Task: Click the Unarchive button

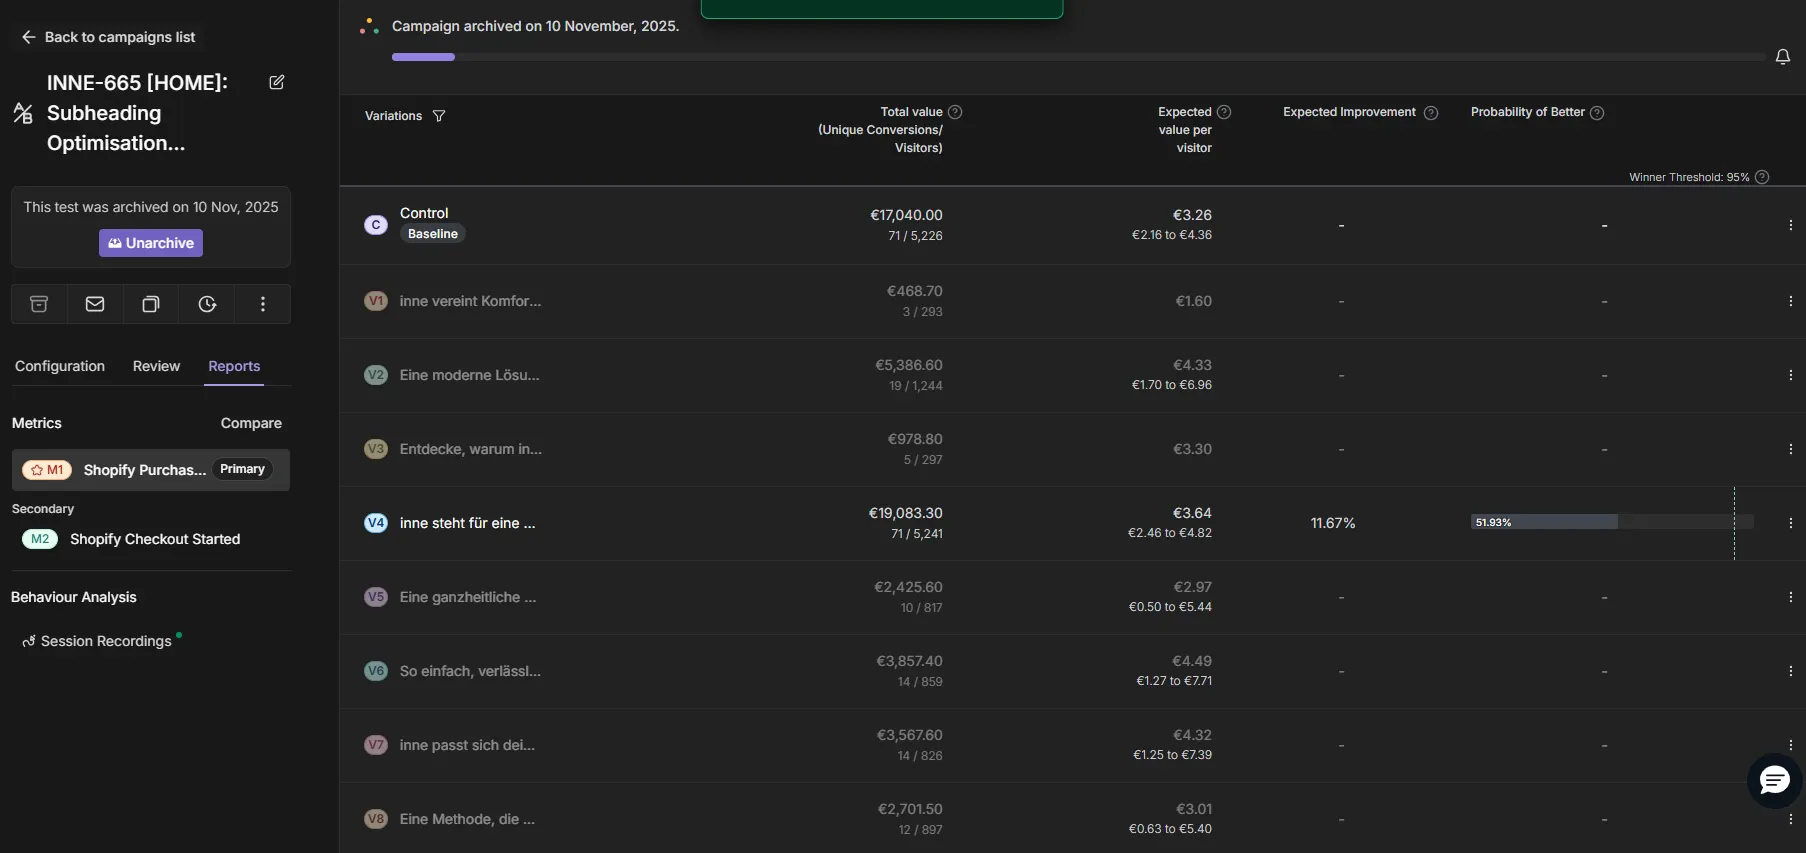Action: tap(151, 243)
